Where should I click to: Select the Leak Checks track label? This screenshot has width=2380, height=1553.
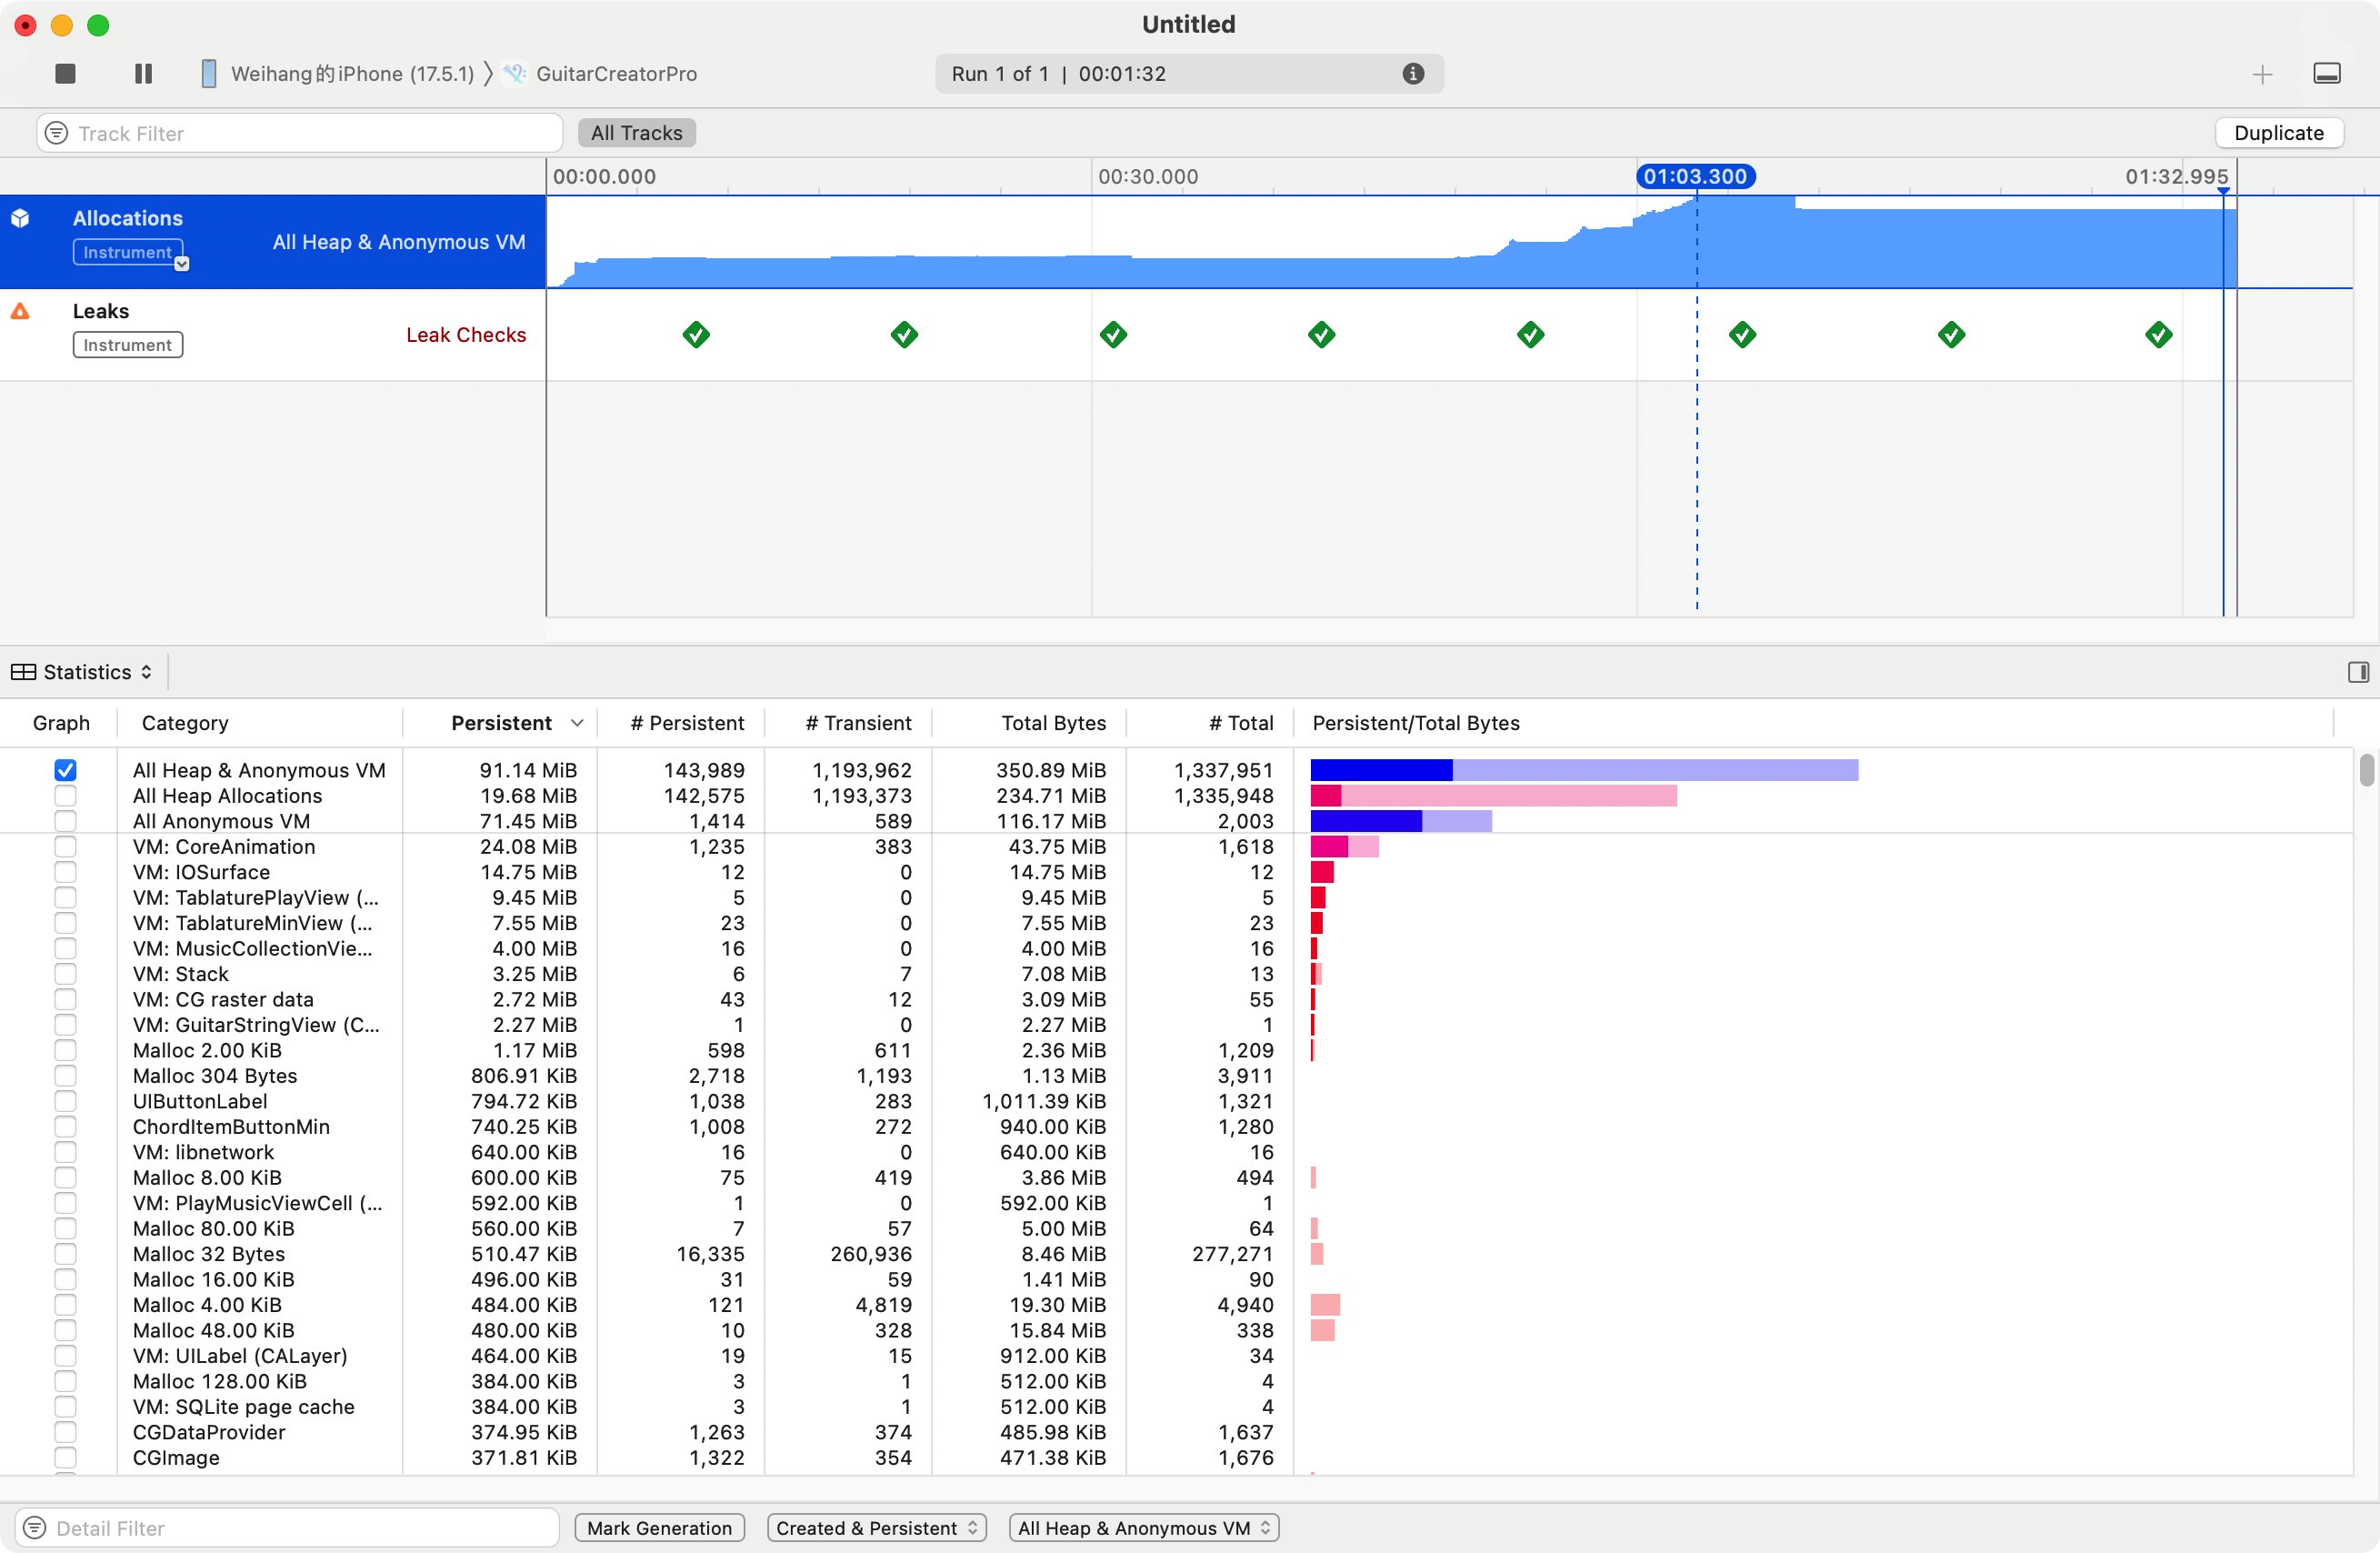[x=466, y=335]
